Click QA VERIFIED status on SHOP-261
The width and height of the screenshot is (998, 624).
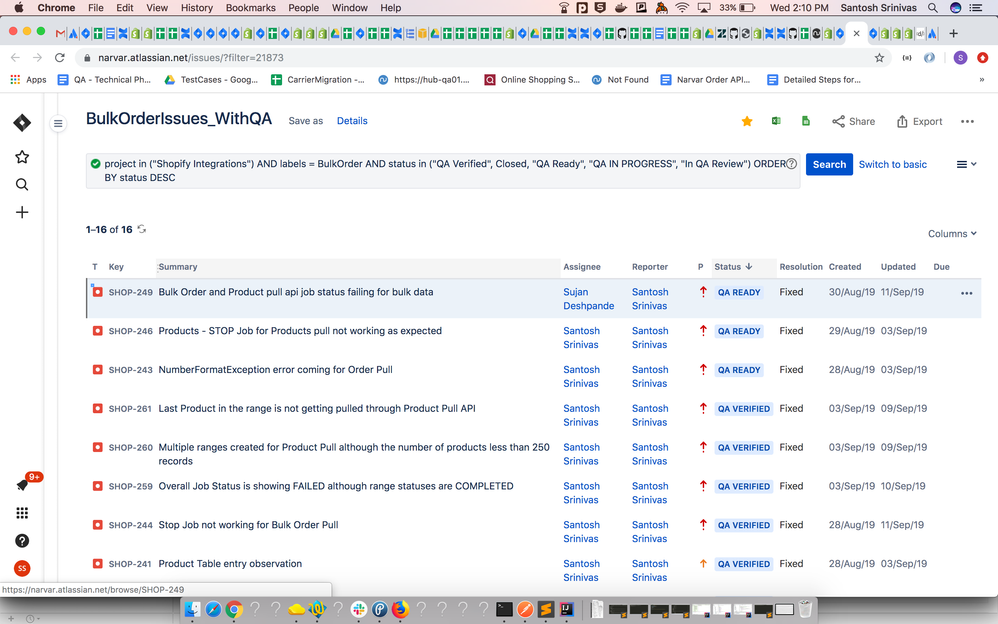click(x=743, y=409)
